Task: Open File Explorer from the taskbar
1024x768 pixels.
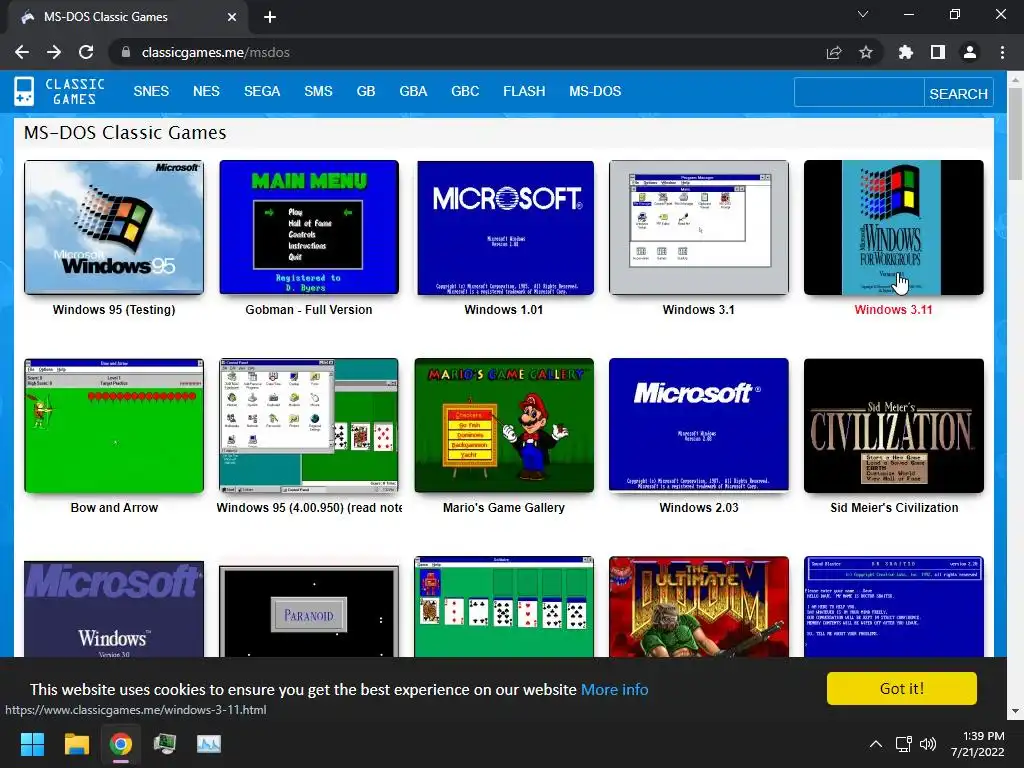Action: pos(76,744)
